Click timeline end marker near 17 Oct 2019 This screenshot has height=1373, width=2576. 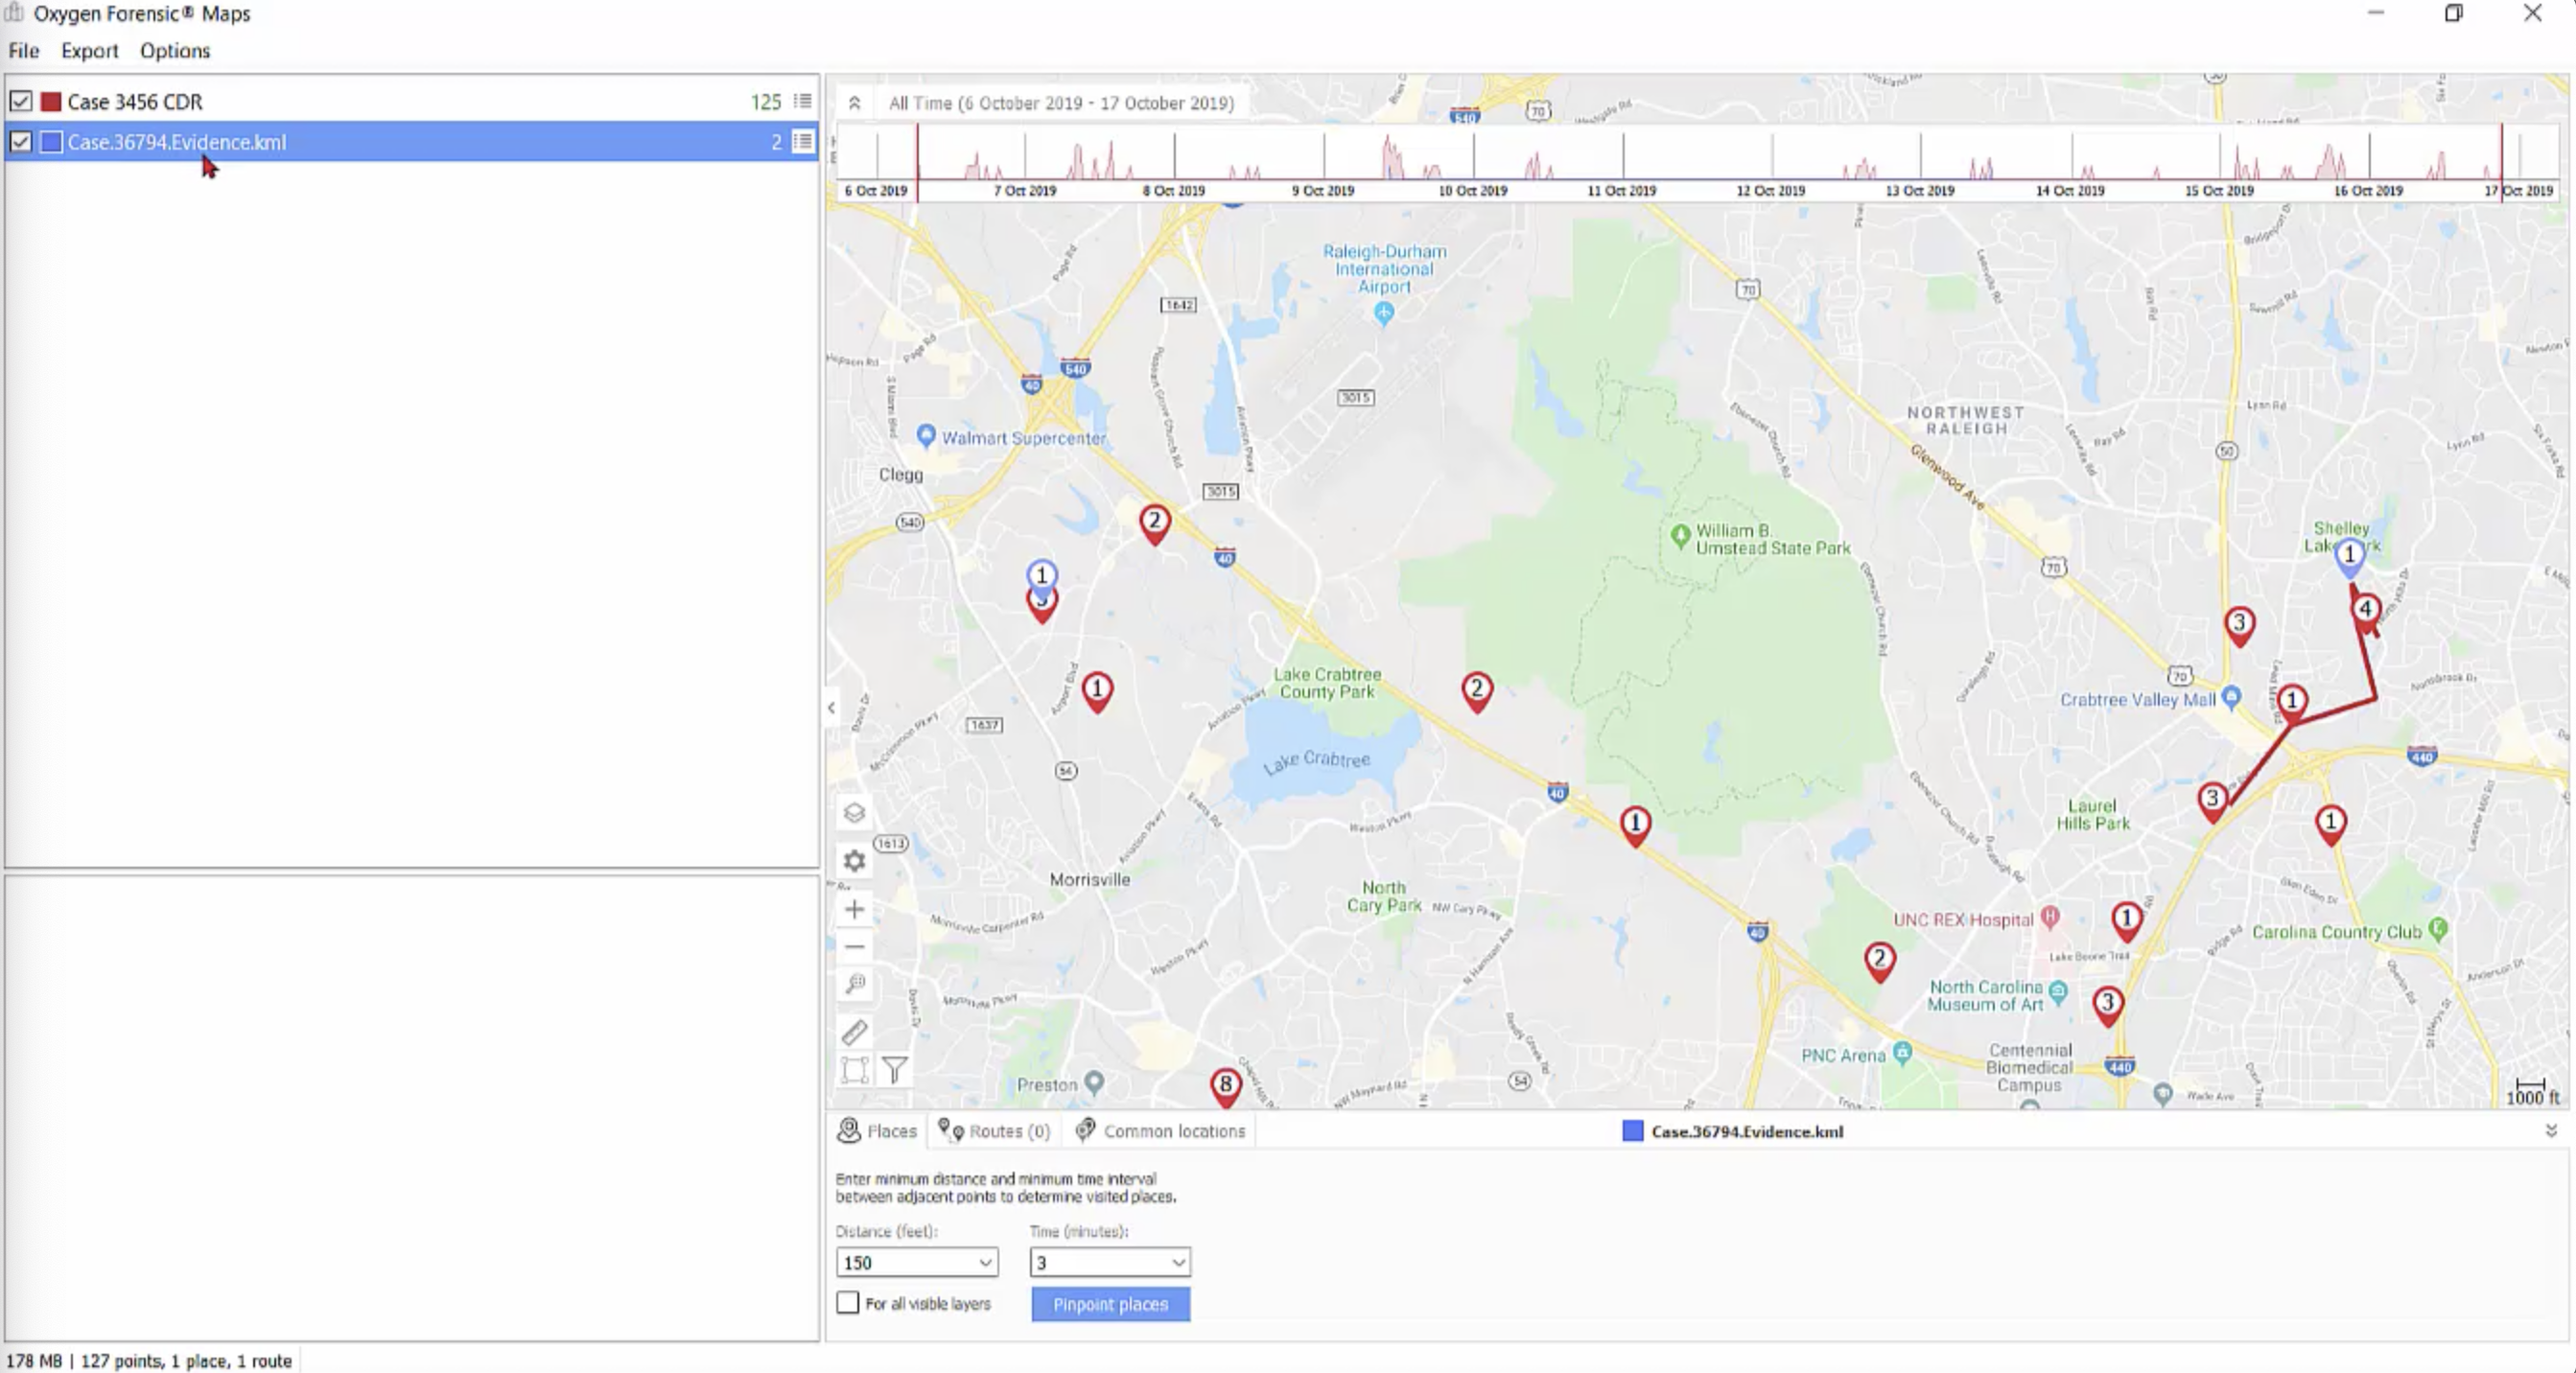[2501, 163]
